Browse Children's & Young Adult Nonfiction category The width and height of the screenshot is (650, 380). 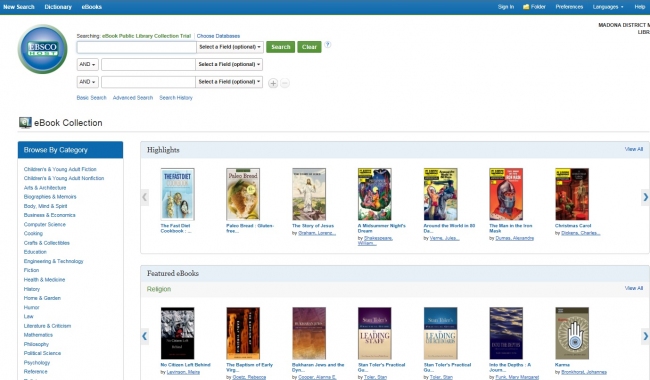64,178
